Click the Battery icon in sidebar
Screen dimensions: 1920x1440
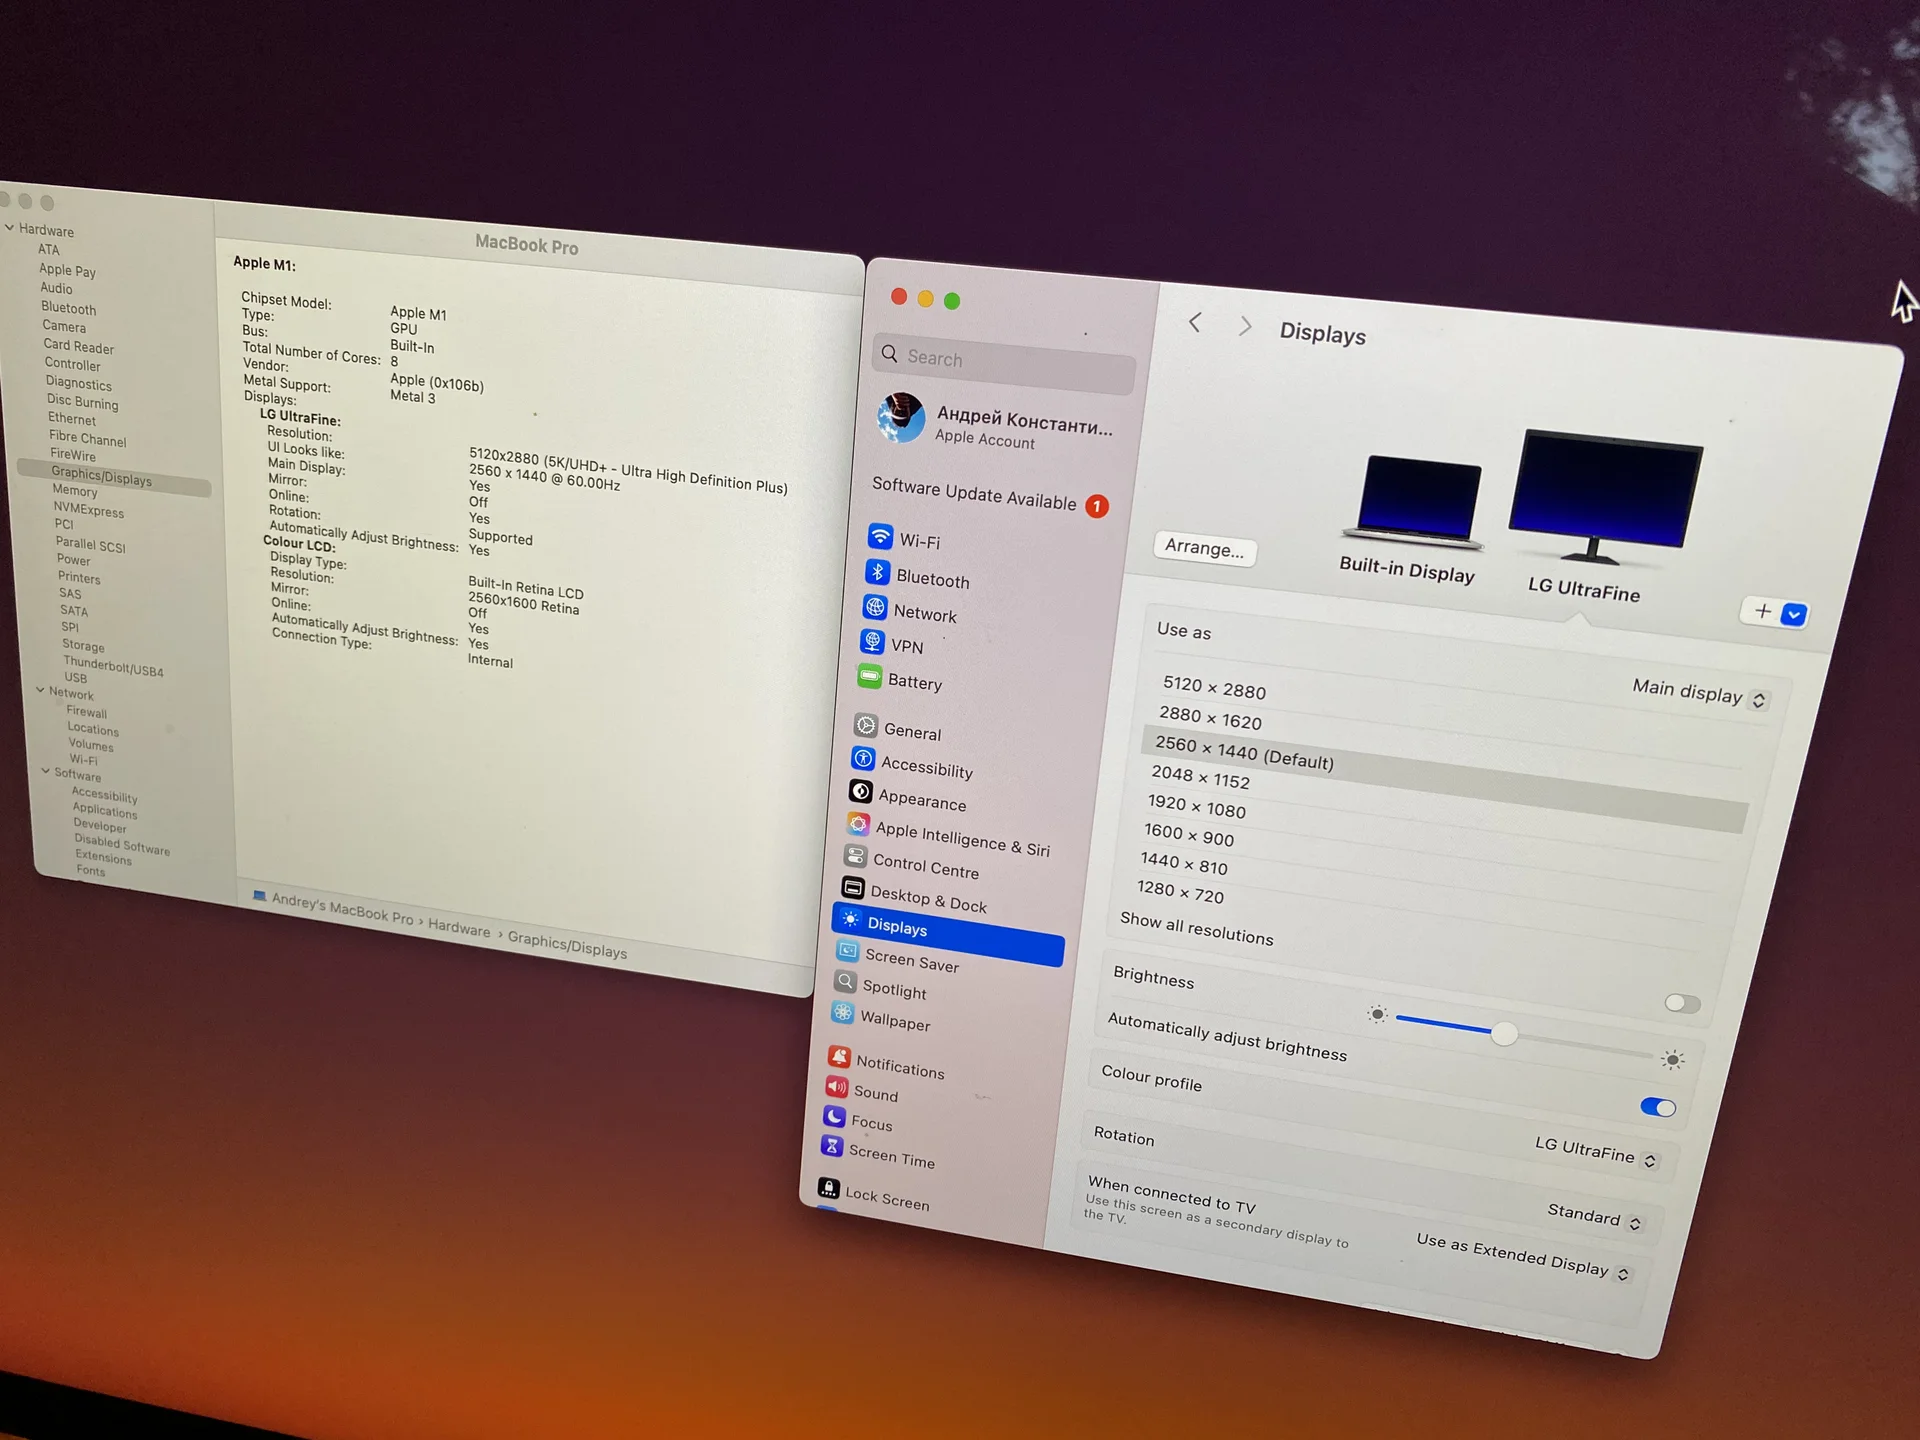[x=870, y=676]
